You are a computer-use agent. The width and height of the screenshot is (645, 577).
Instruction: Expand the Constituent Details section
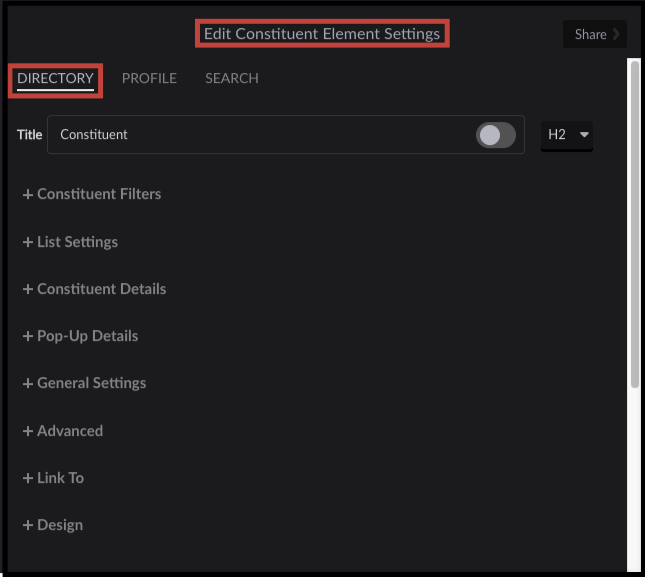95,289
